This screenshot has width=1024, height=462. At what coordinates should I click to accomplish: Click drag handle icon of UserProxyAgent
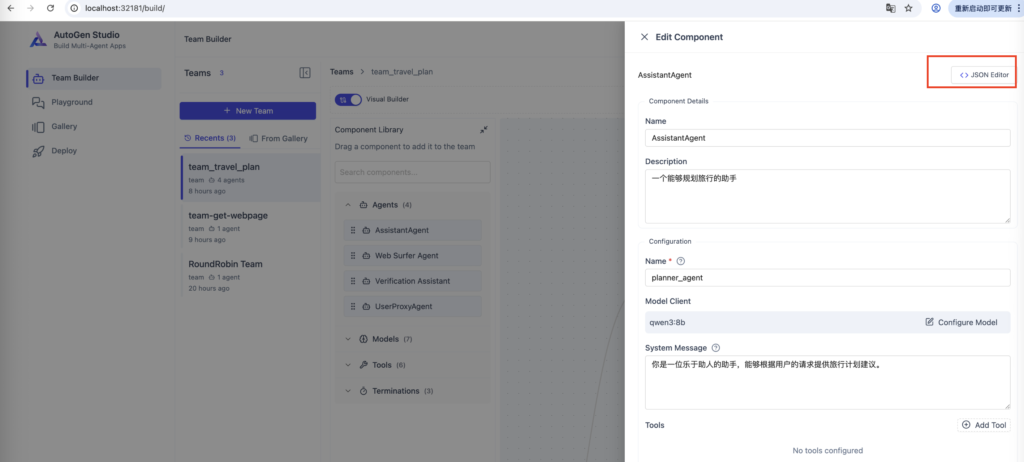pyautogui.click(x=353, y=306)
